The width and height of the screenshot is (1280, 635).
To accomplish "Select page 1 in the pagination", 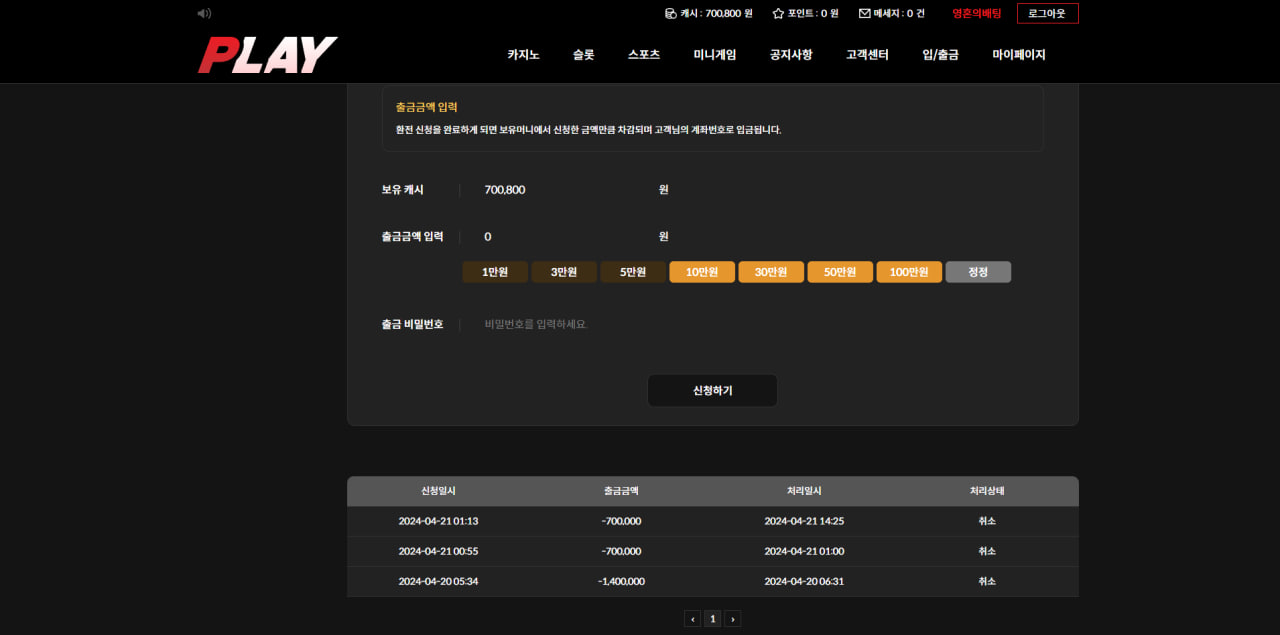I will 712,619.
